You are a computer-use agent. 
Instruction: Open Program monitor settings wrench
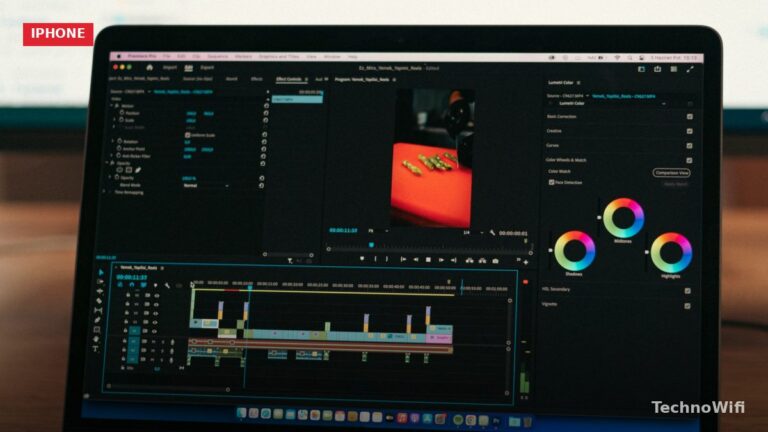pyautogui.click(x=492, y=233)
